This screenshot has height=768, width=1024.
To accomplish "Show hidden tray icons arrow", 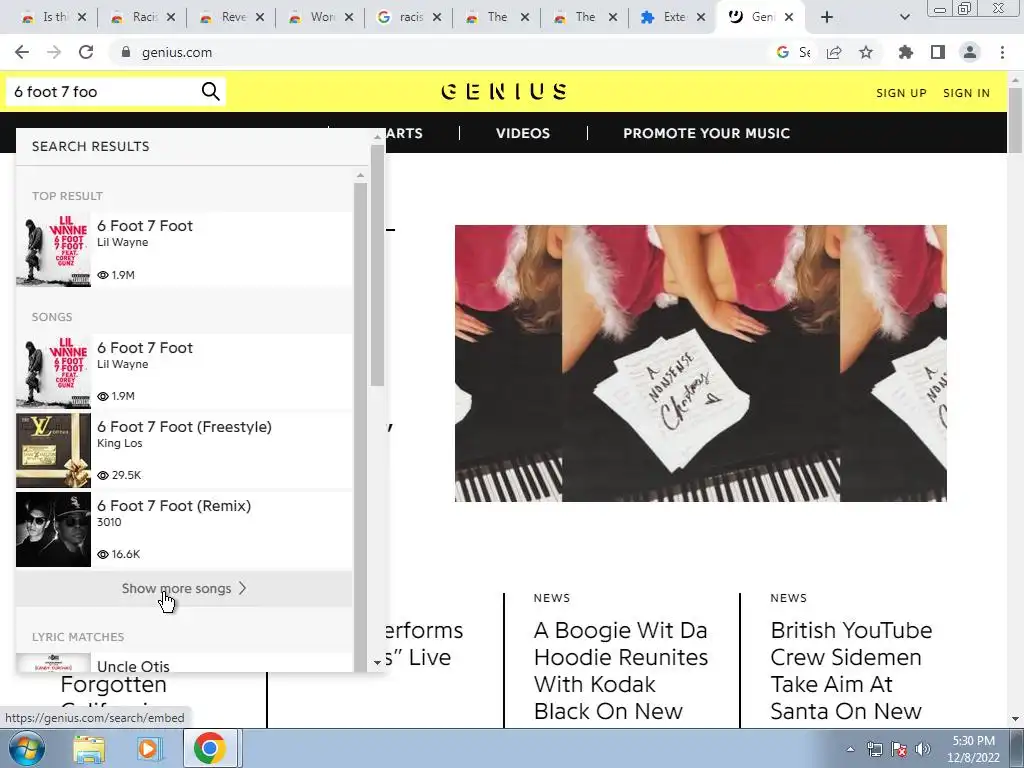I will [850, 749].
